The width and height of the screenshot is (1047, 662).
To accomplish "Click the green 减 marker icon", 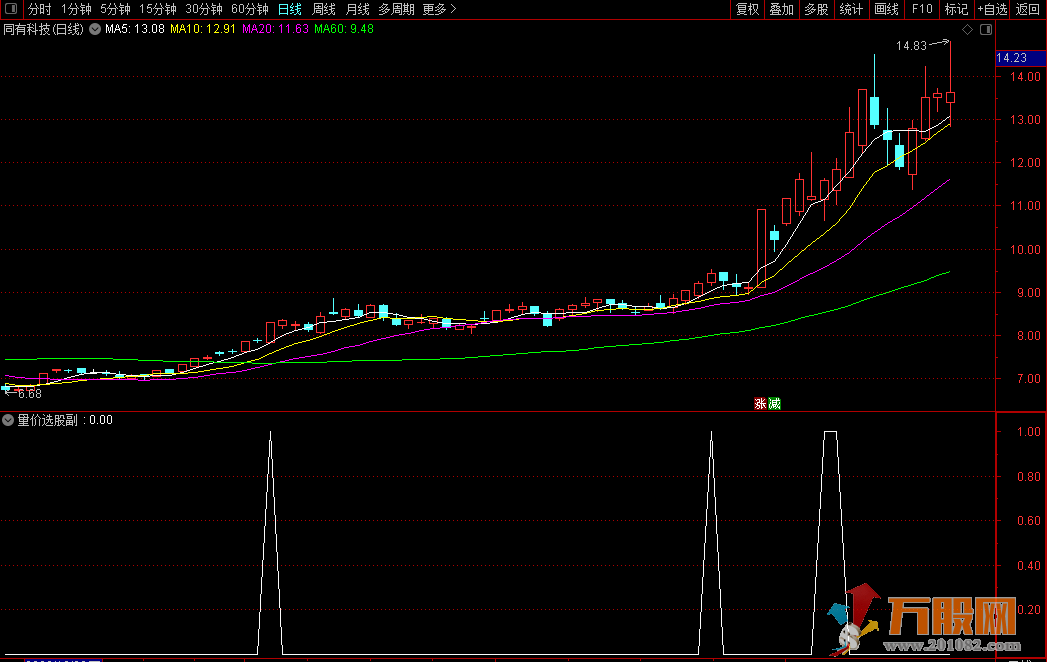I will point(773,404).
